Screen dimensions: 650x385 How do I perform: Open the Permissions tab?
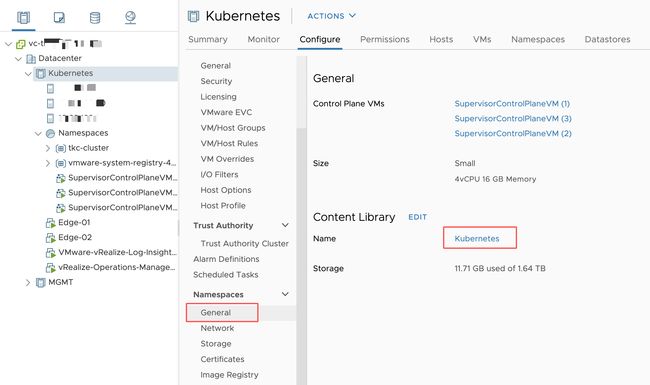click(385, 39)
